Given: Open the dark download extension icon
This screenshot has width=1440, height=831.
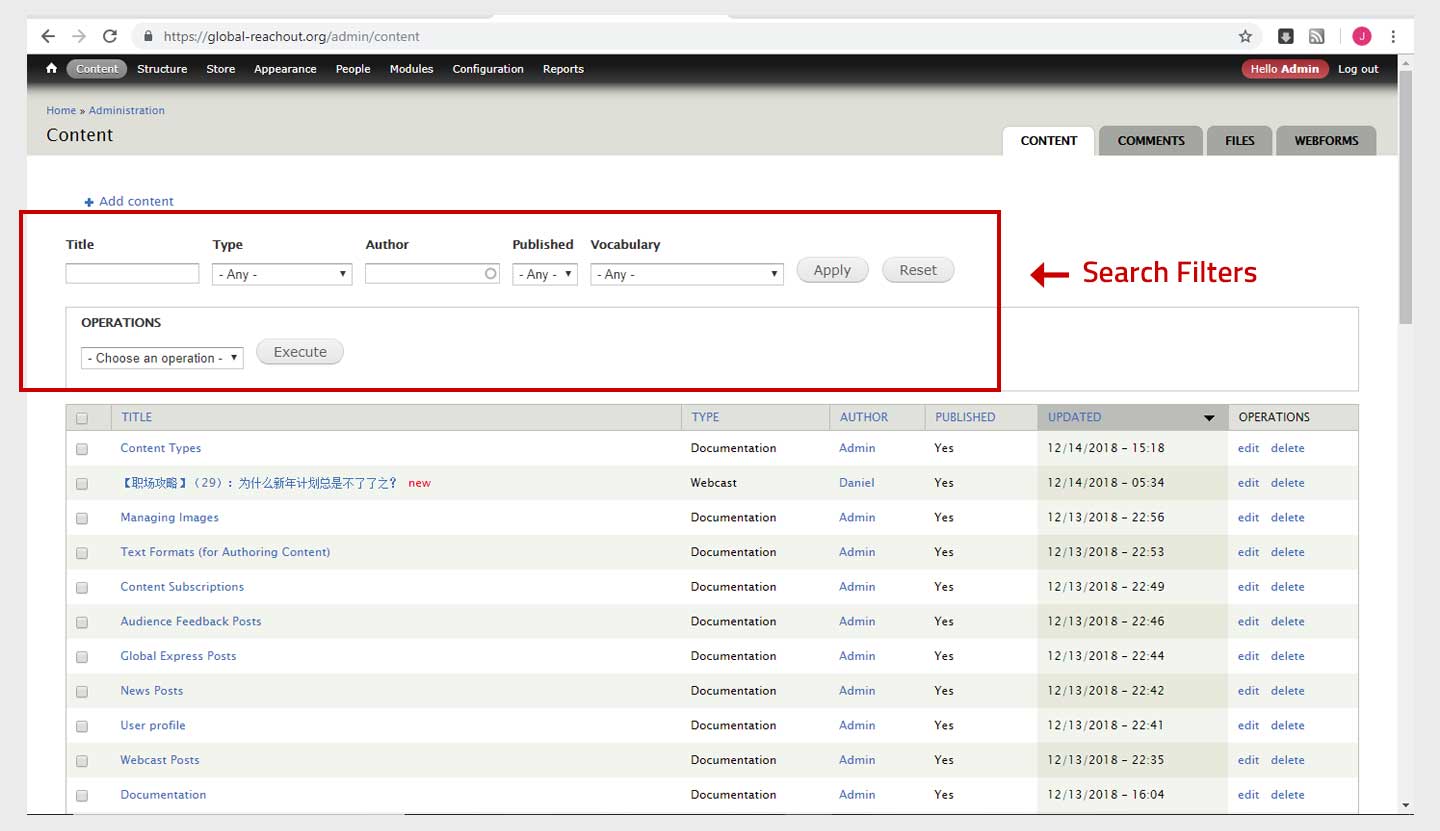Looking at the screenshot, I should pyautogui.click(x=1286, y=36).
